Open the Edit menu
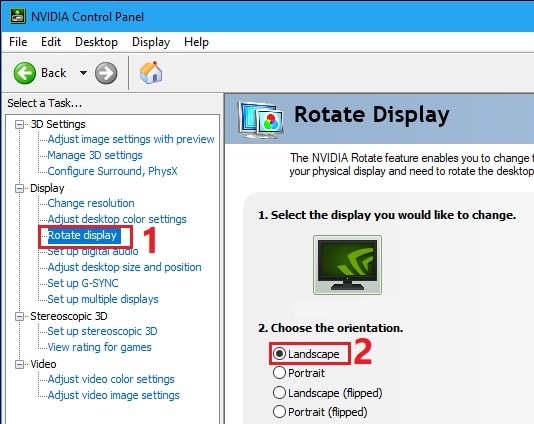534x424 pixels. [x=51, y=42]
